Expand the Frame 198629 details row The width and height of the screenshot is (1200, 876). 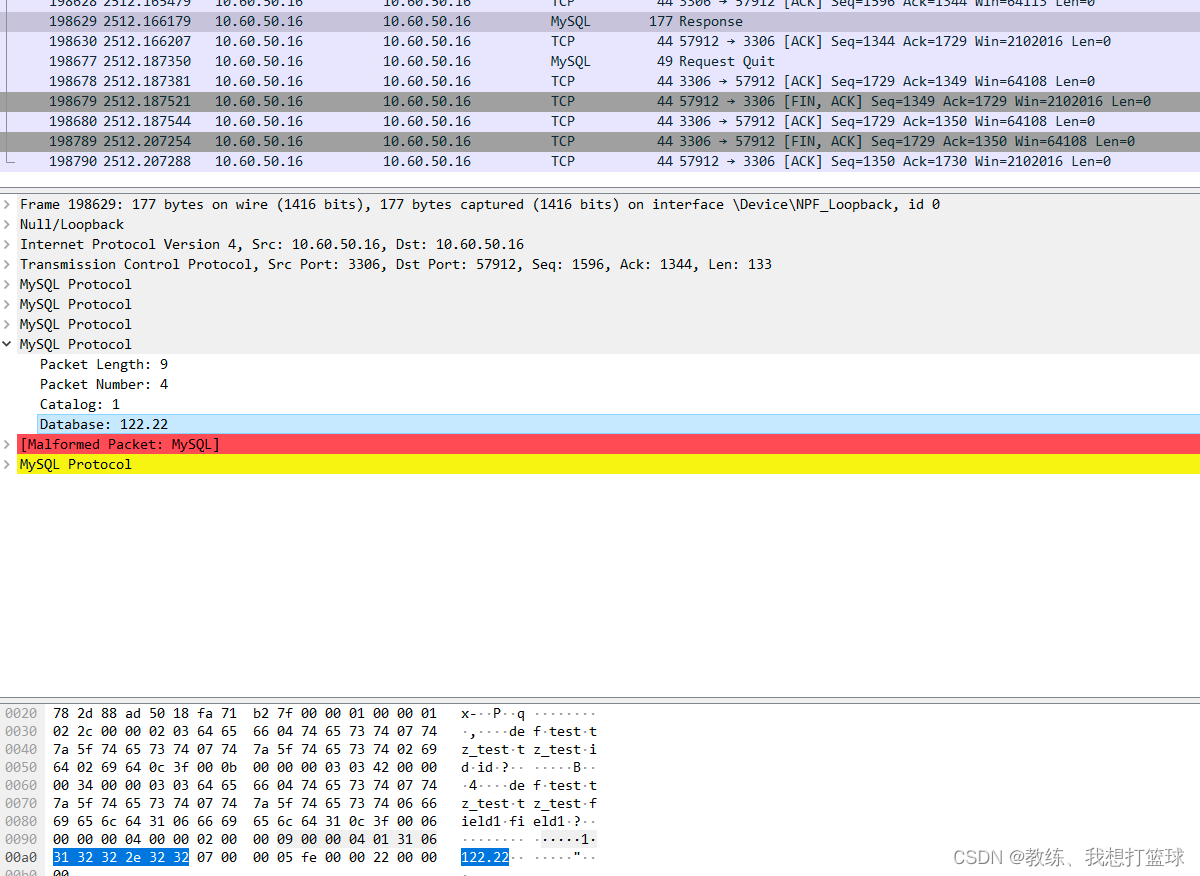coord(8,204)
